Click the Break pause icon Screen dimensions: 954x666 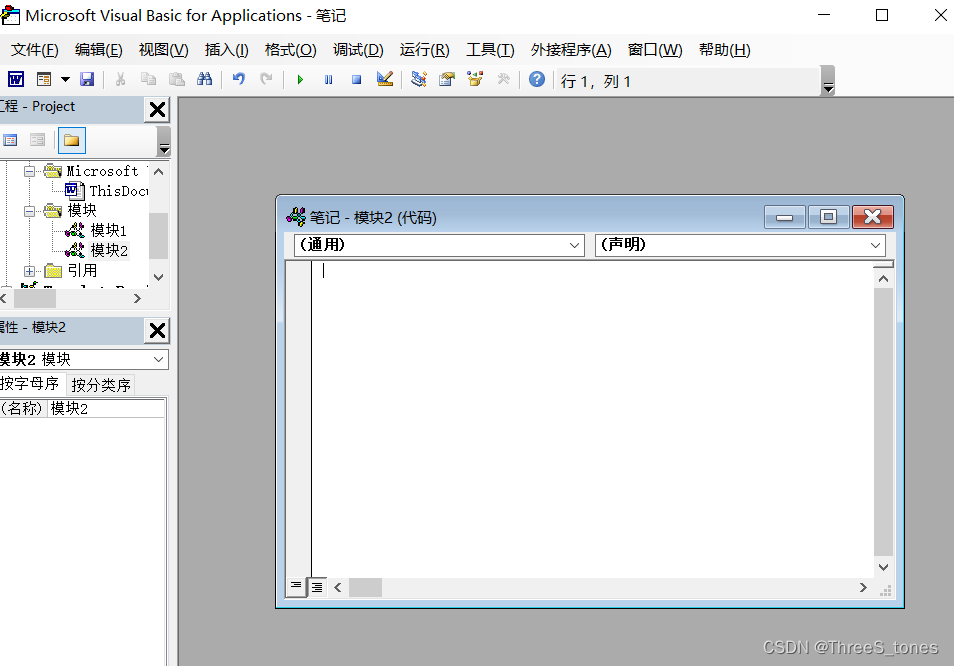coord(329,80)
